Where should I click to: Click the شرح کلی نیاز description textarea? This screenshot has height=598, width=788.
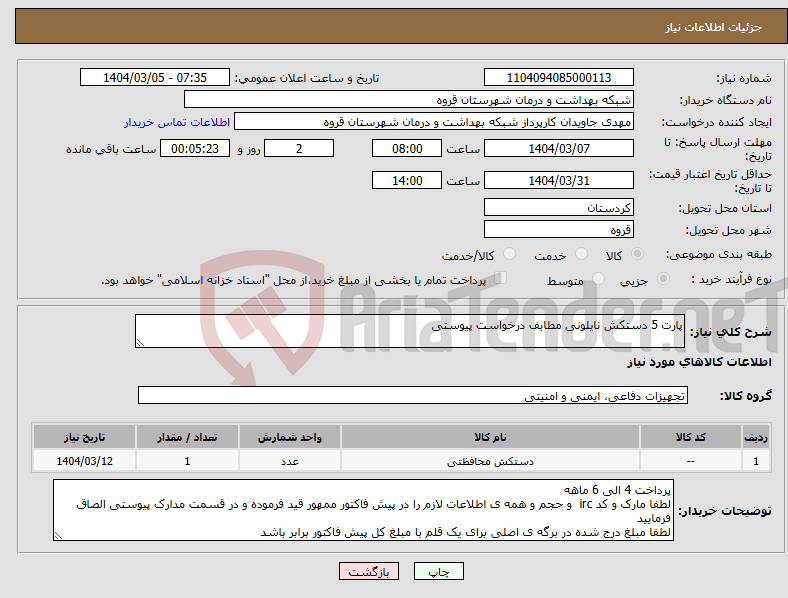(x=410, y=331)
